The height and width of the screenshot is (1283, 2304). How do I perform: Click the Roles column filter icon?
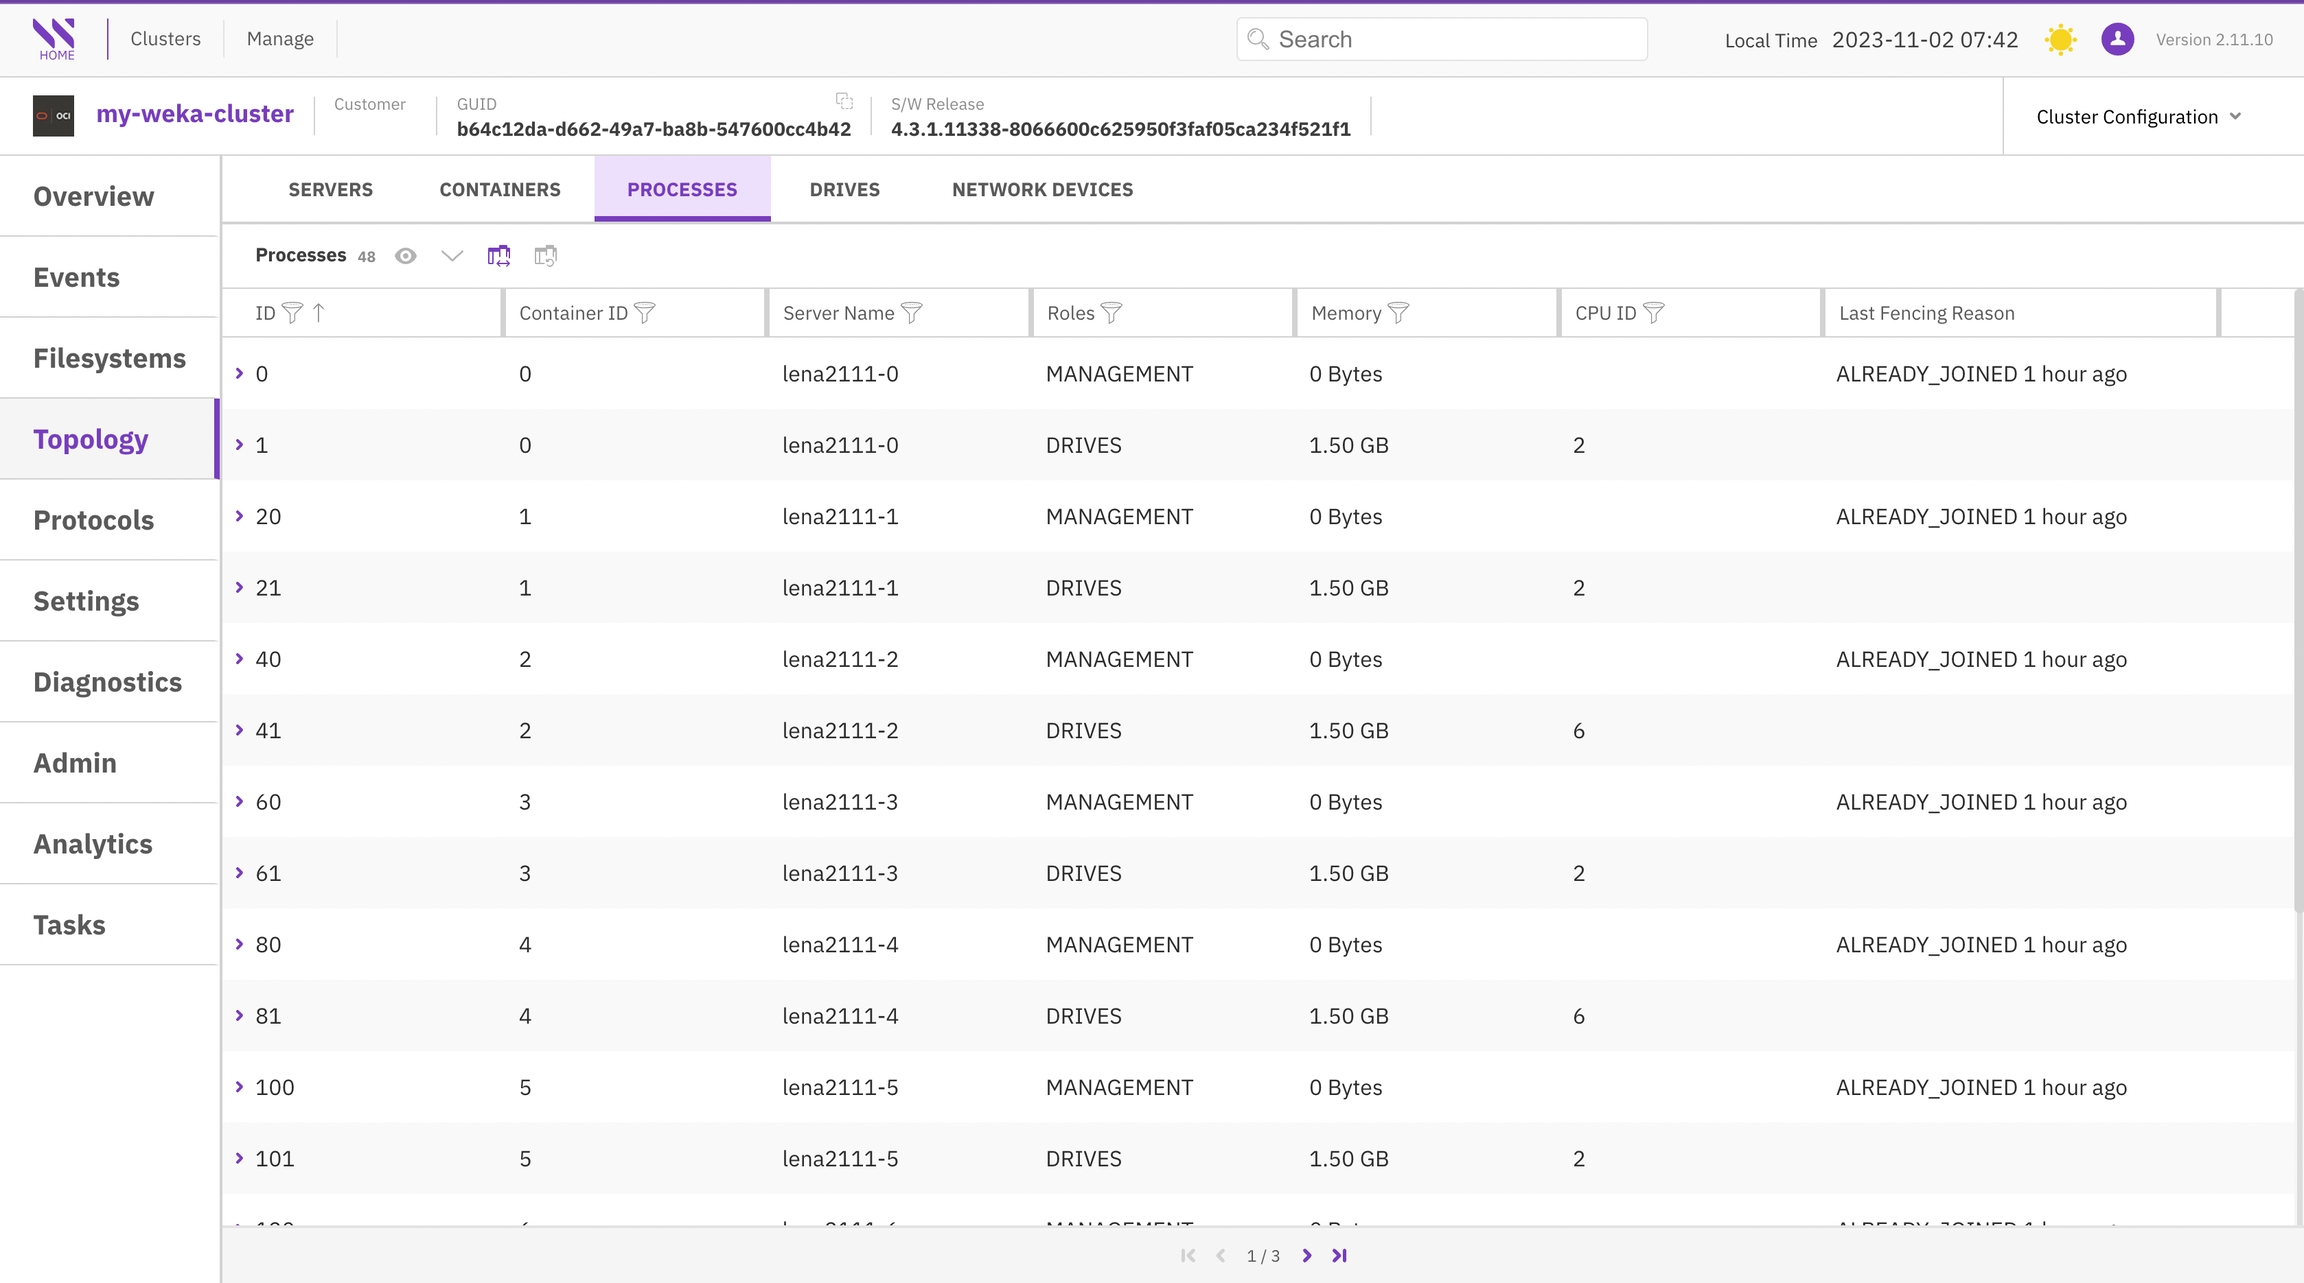[1111, 314]
